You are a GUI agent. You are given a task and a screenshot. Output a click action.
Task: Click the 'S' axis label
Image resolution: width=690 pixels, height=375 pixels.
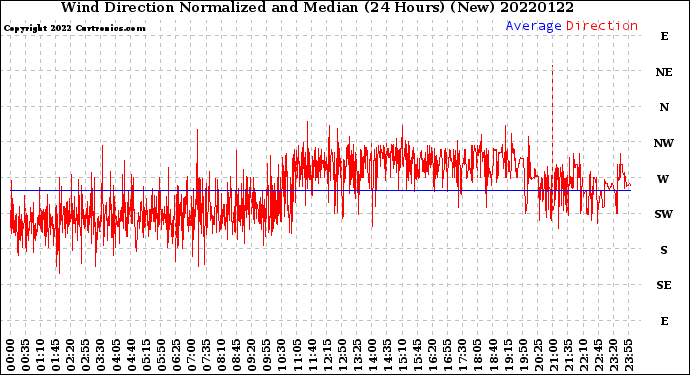pyautogui.click(x=664, y=250)
